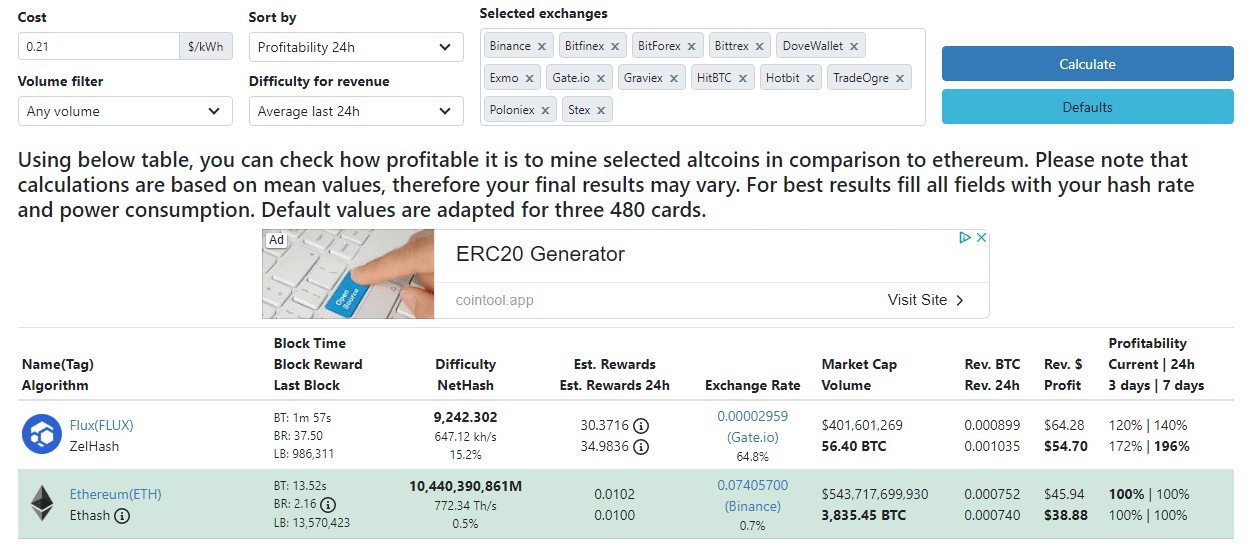
Task: Show info icon beside Ethash algorithm
Action: pos(122,516)
